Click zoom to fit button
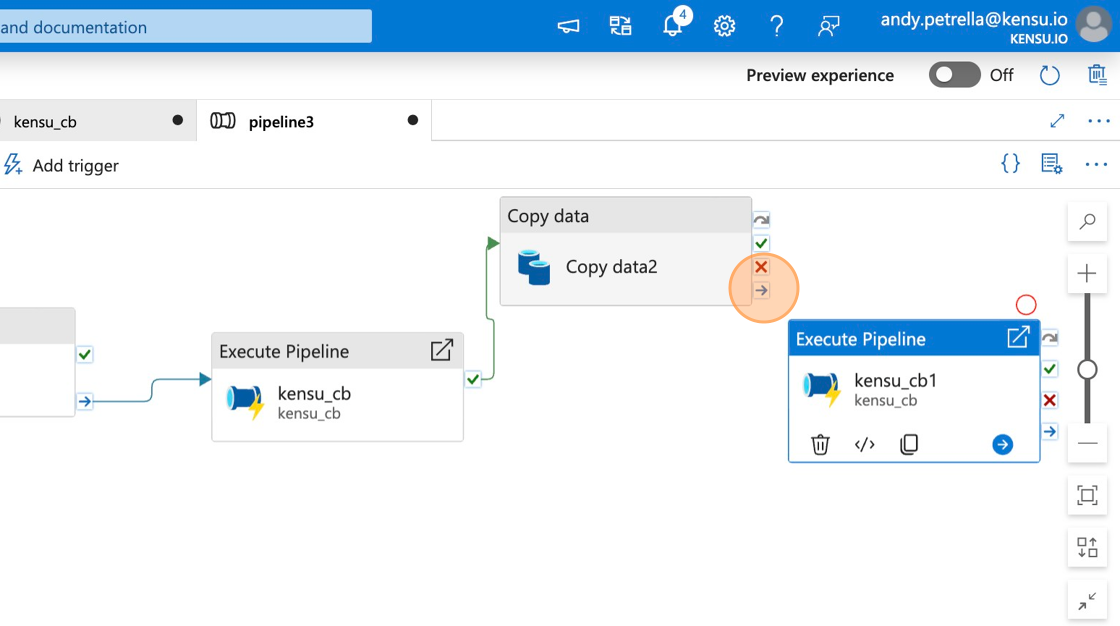The height and width of the screenshot is (626, 1120). coord(1087,495)
